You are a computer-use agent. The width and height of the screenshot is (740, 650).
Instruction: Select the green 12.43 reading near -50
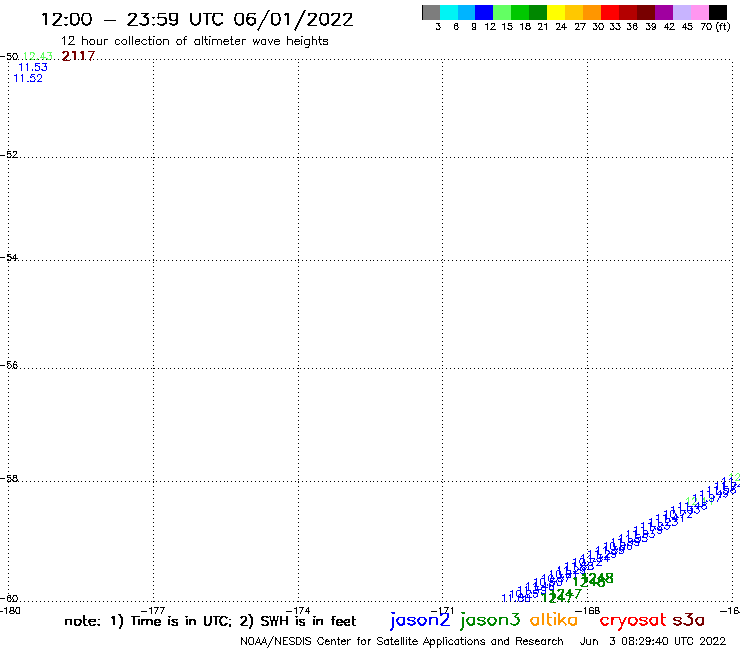38,57
